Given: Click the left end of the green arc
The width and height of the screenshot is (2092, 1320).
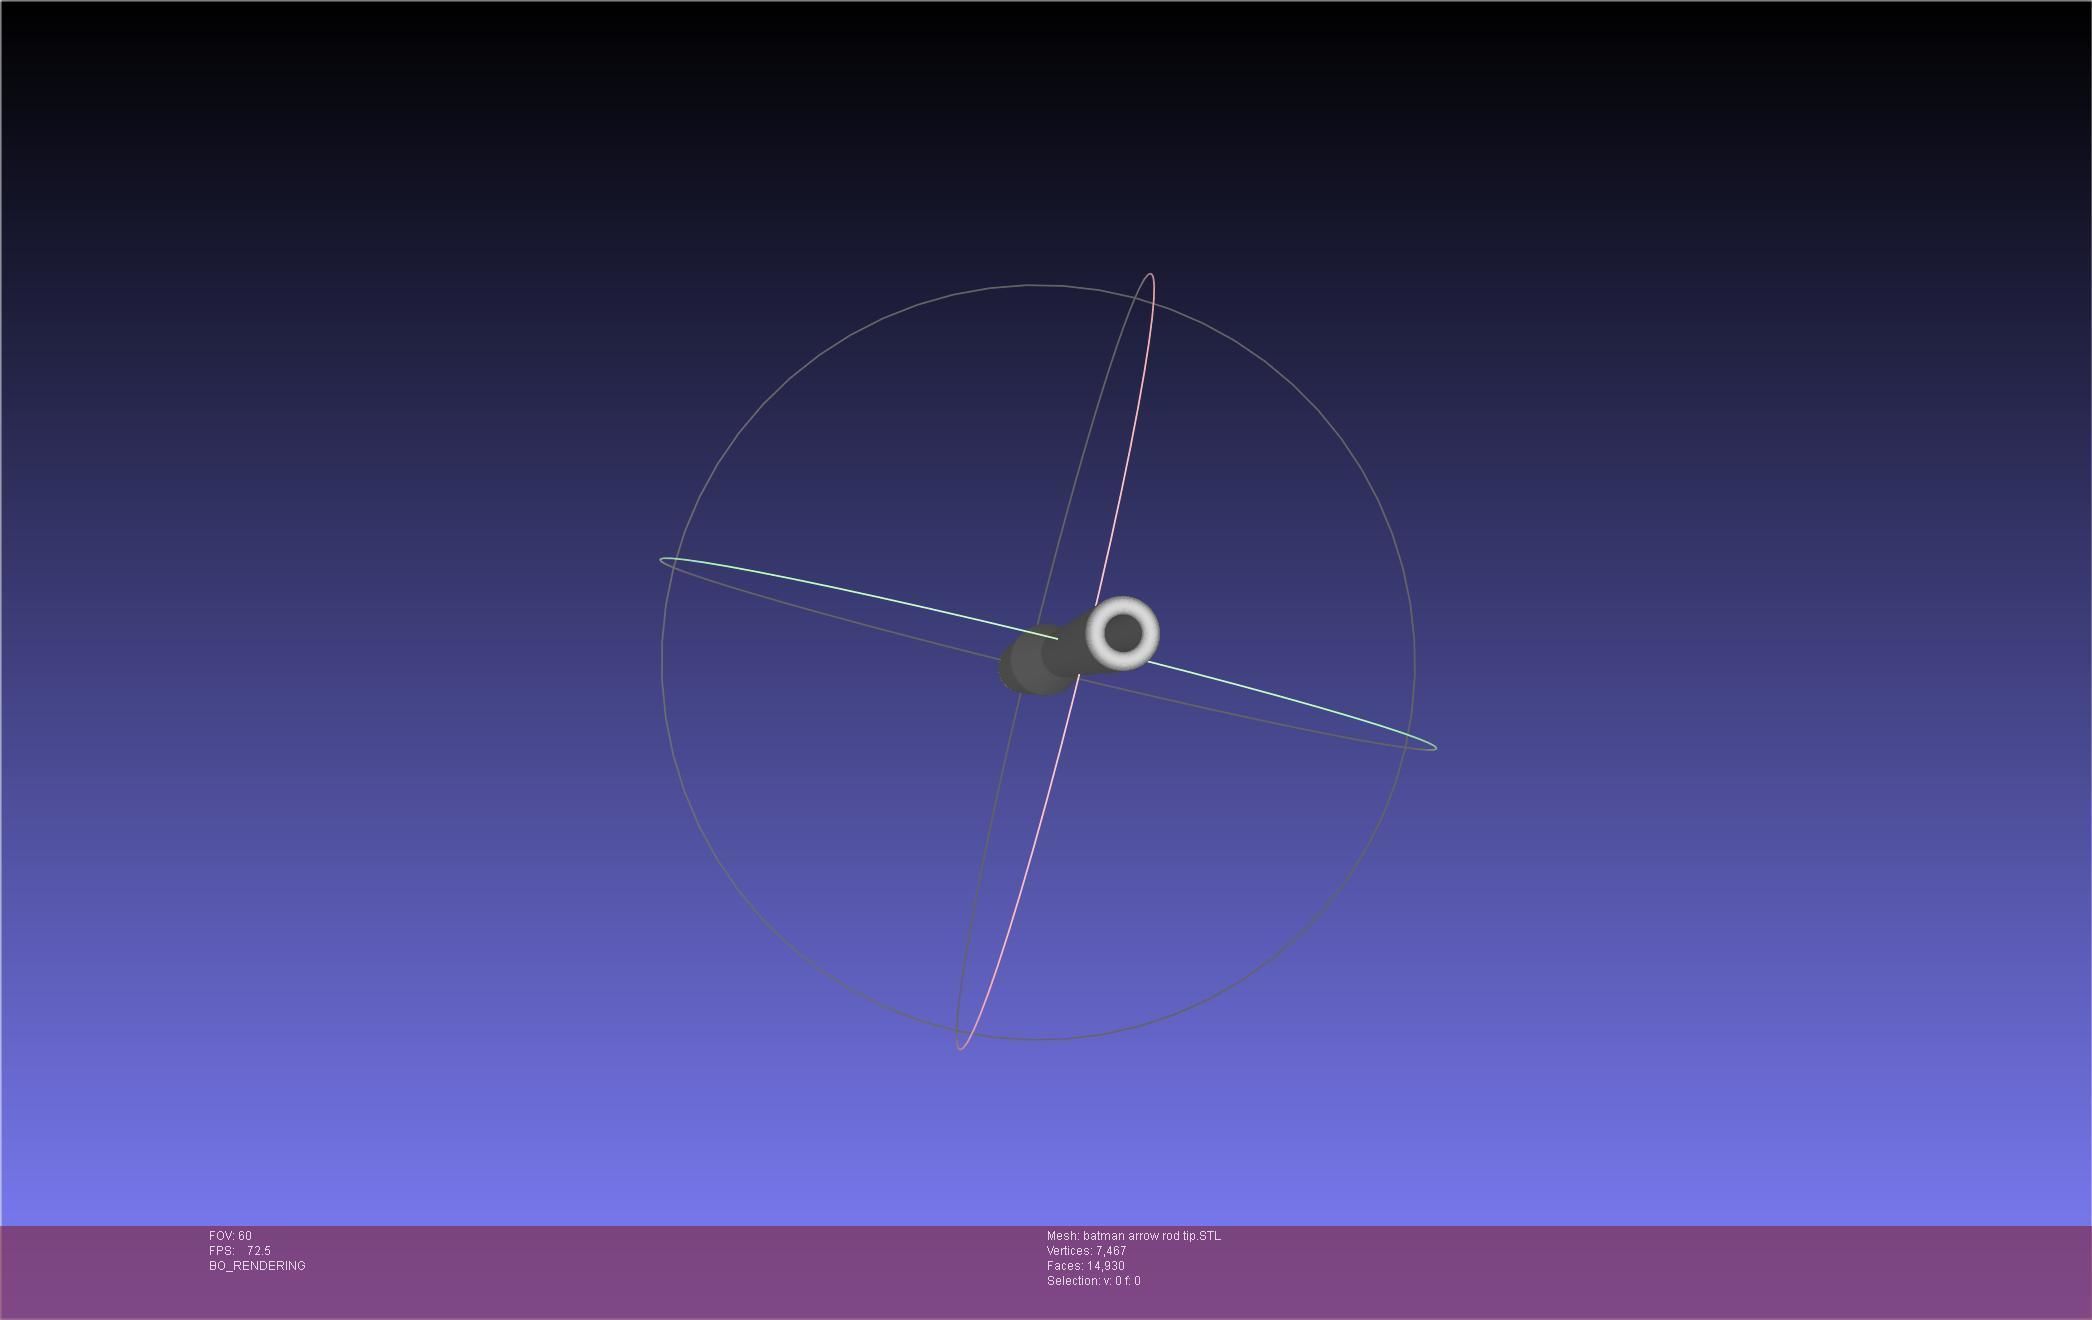Looking at the screenshot, I should point(663,560).
